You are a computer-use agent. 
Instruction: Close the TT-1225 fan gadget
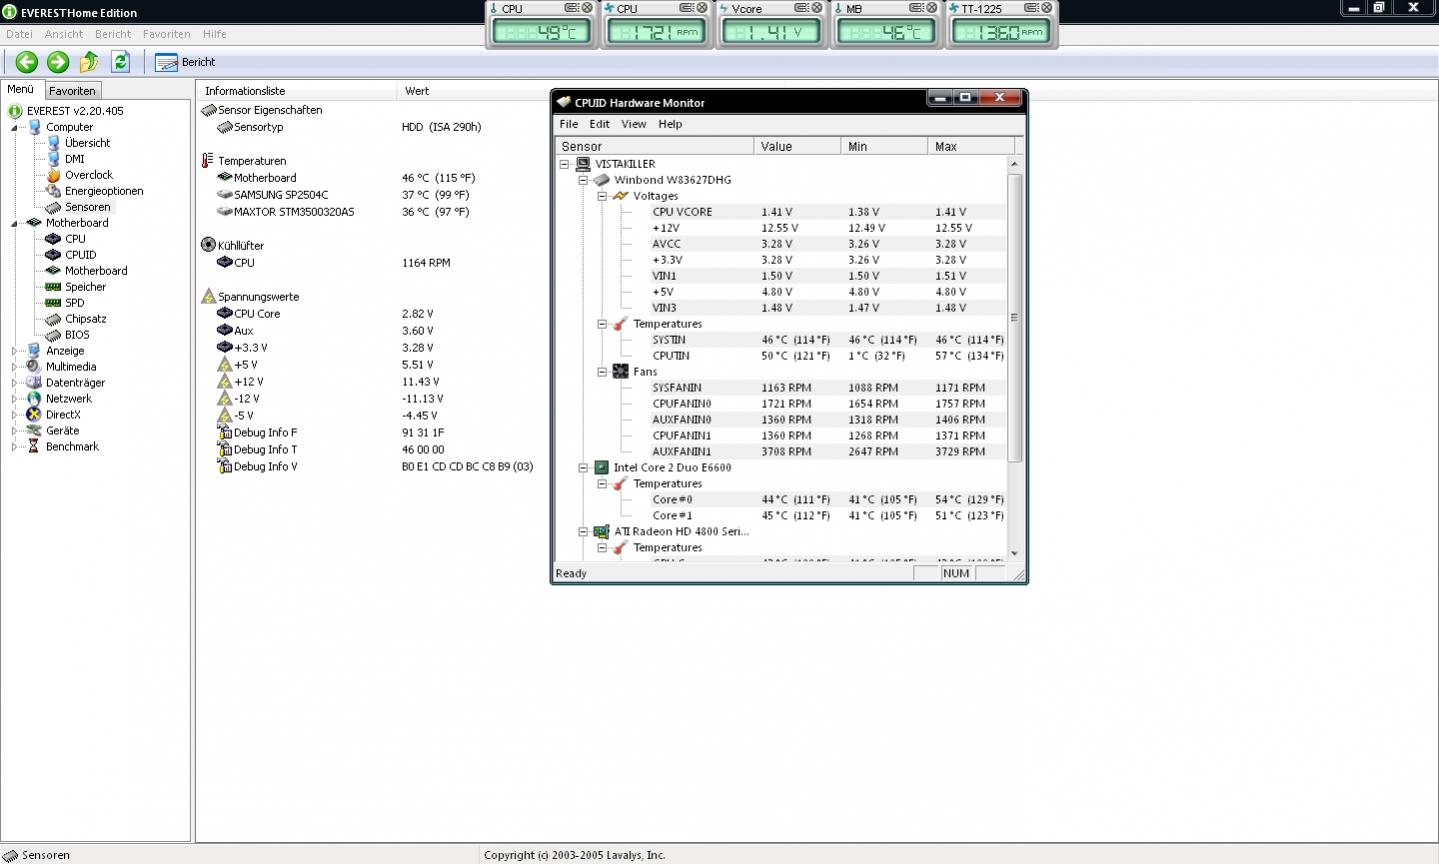click(x=1046, y=8)
